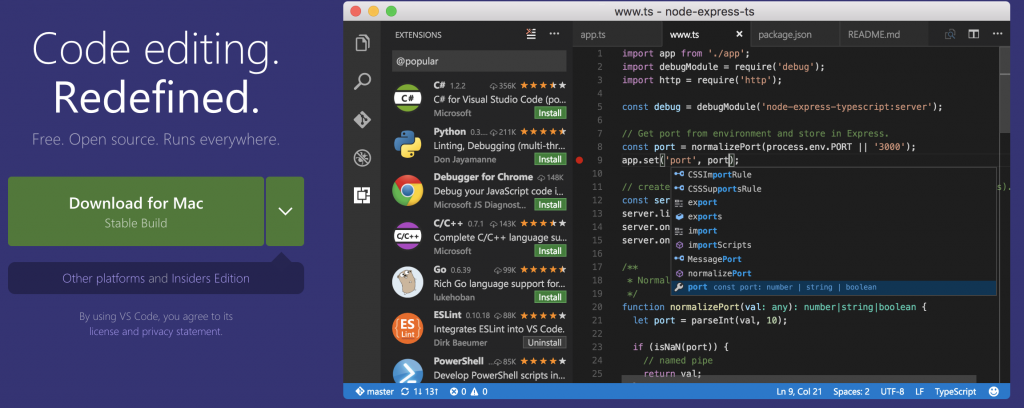The image size is (1024, 408).
Task: Open changes icon in editor title bar
Action: point(950,34)
